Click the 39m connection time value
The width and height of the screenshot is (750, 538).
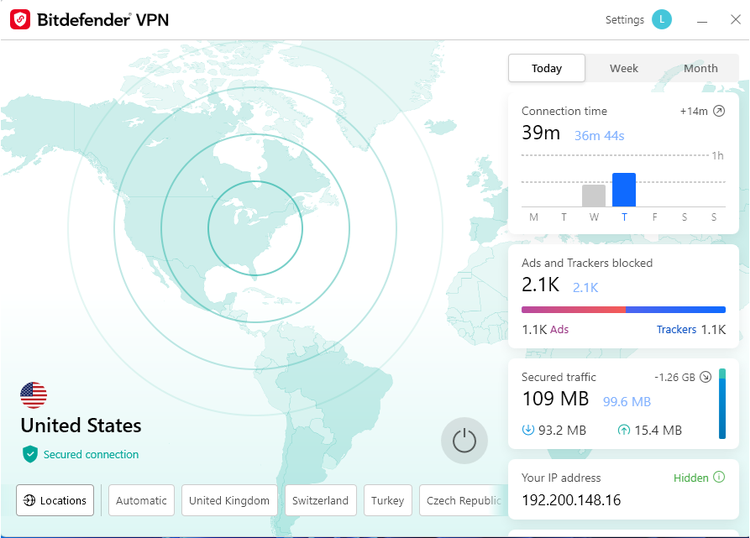click(x=540, y=133)
